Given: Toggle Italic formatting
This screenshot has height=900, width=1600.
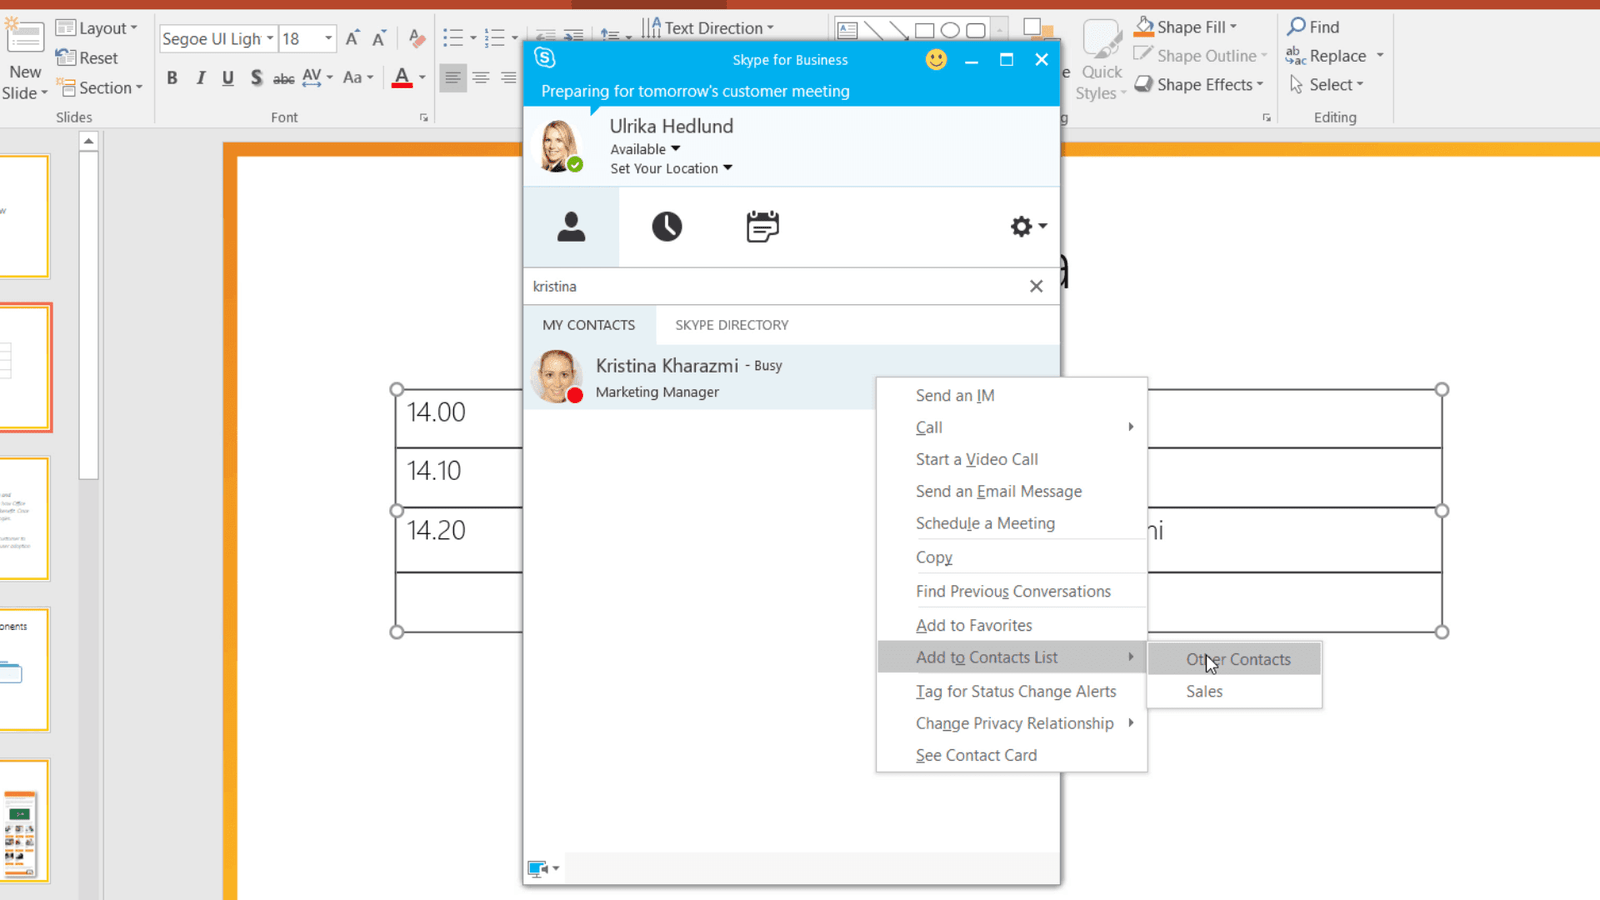Looking at the screenshot, I should (x=200, y=78).
